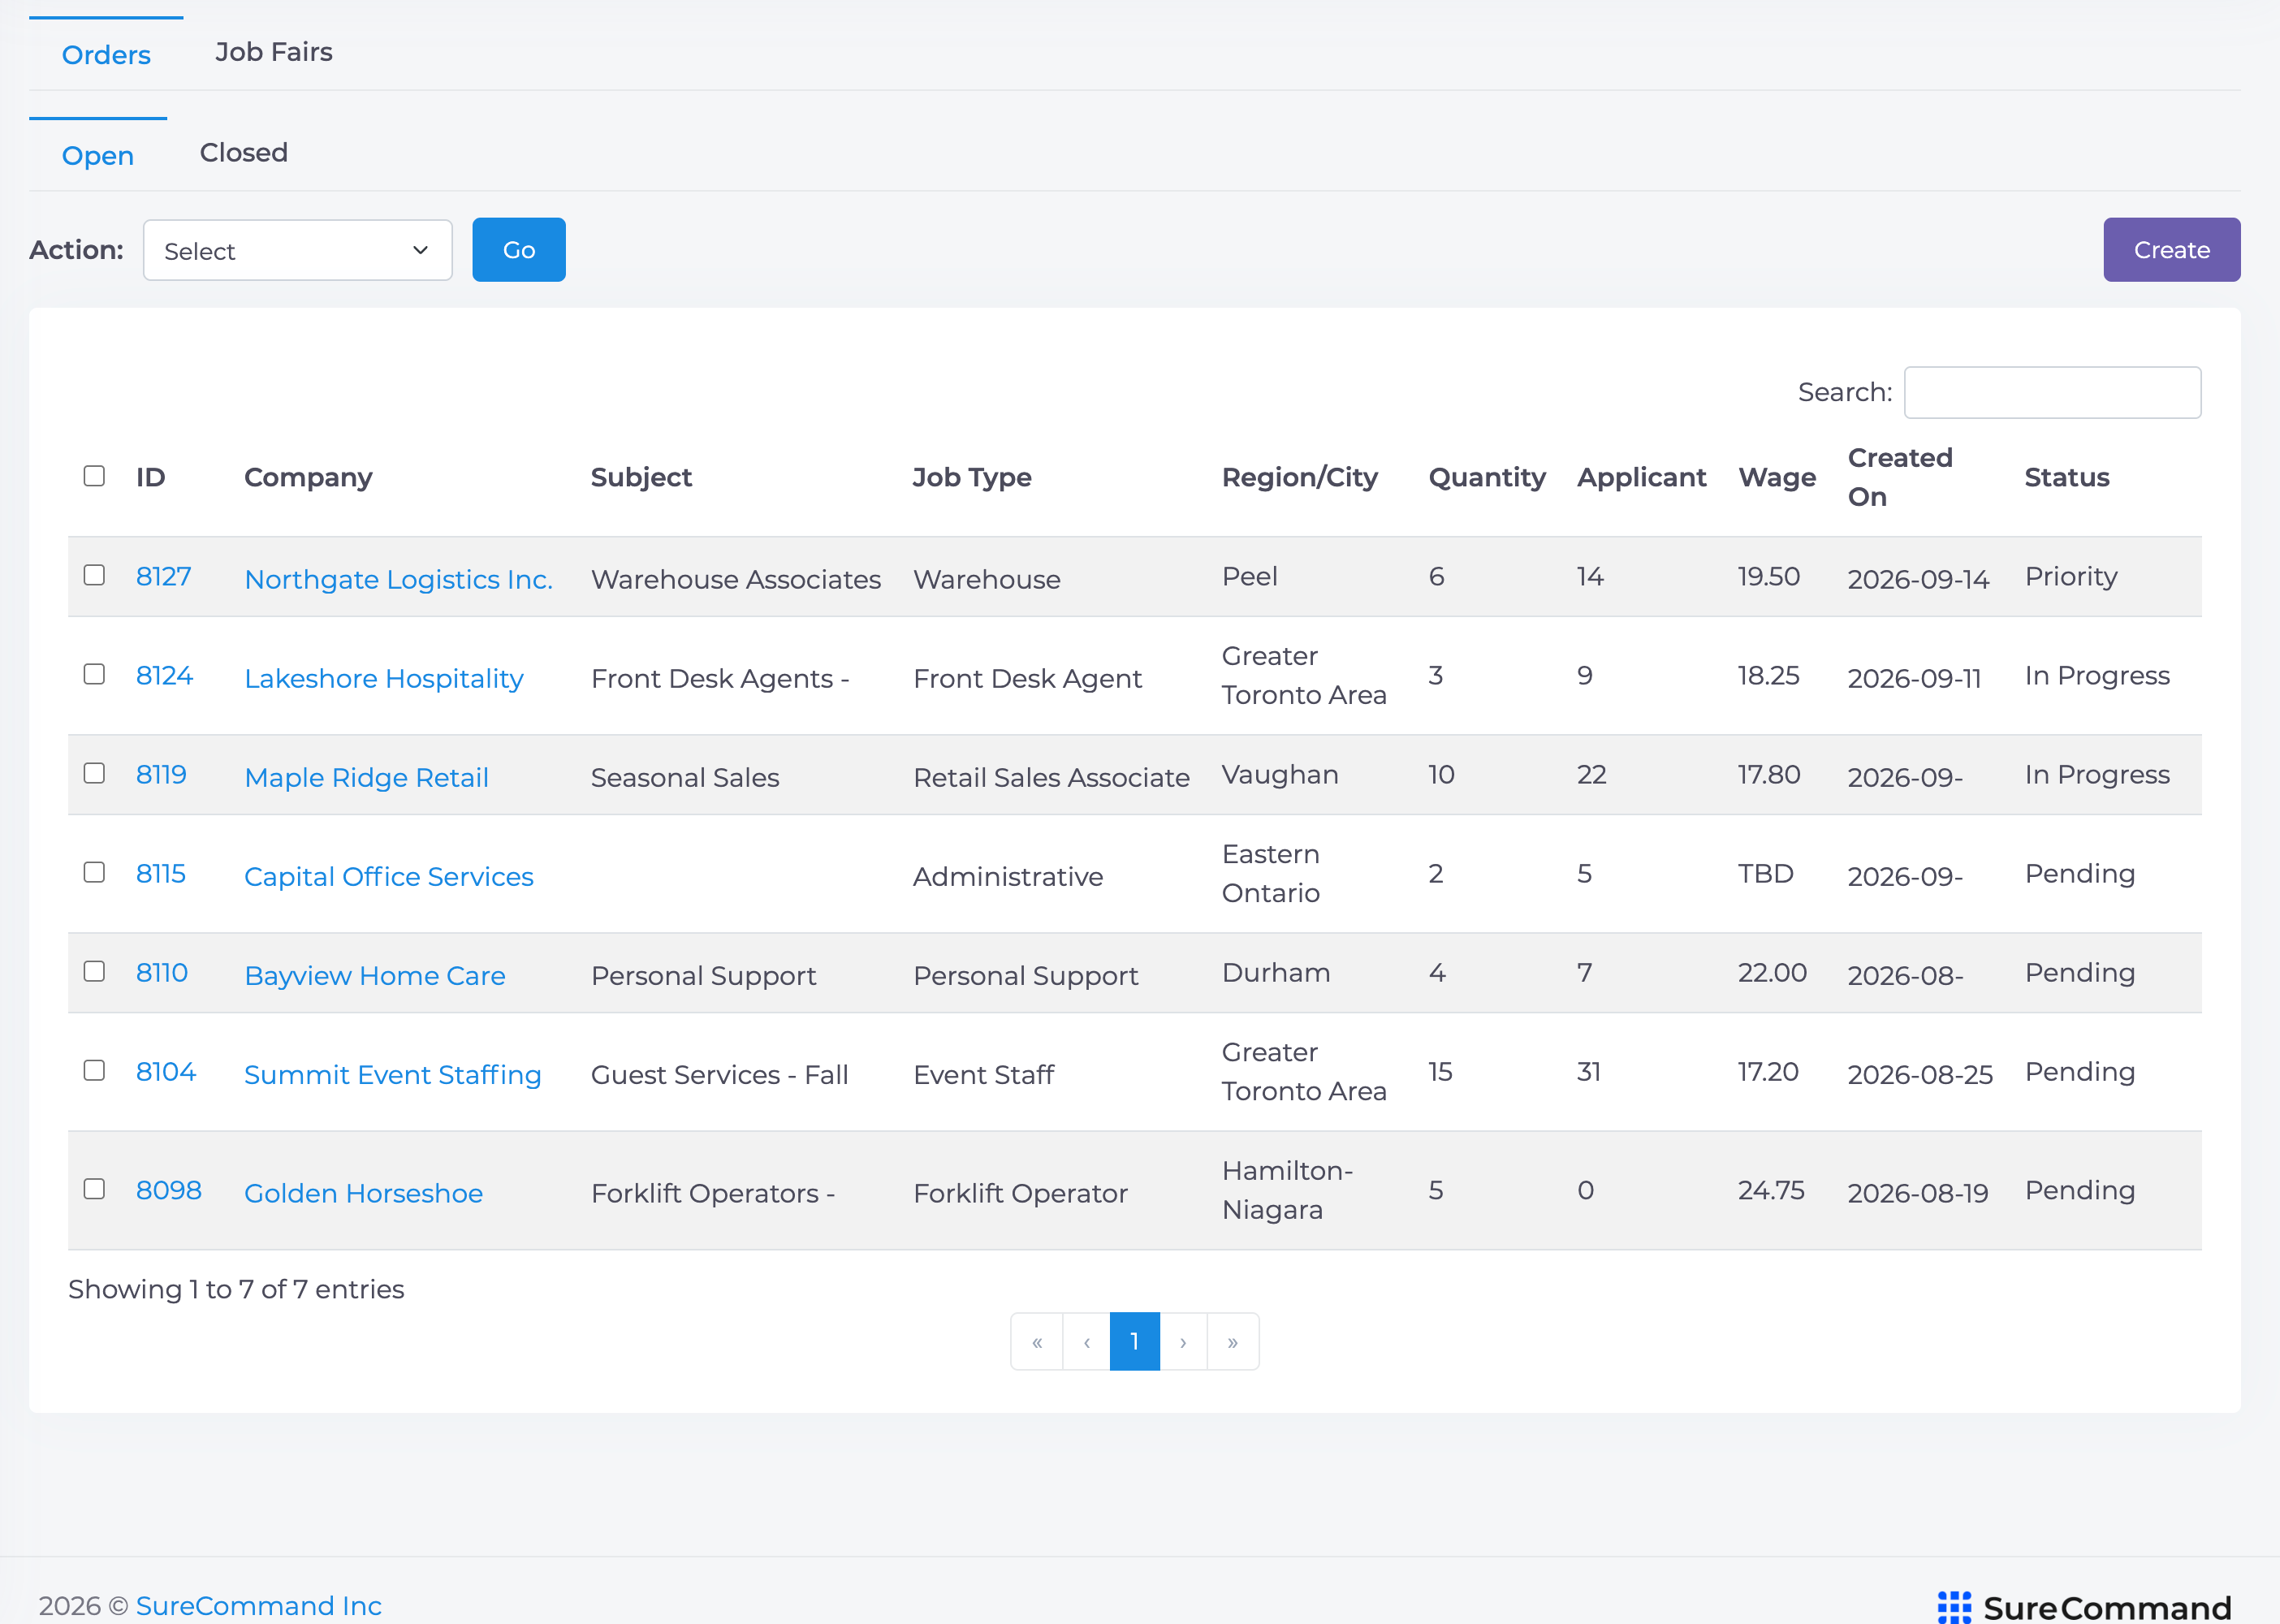The width and height of the screenshot is (2280, 1624).
Task: Open Maple Ridge Retail company link
Action: pos(367,777)
